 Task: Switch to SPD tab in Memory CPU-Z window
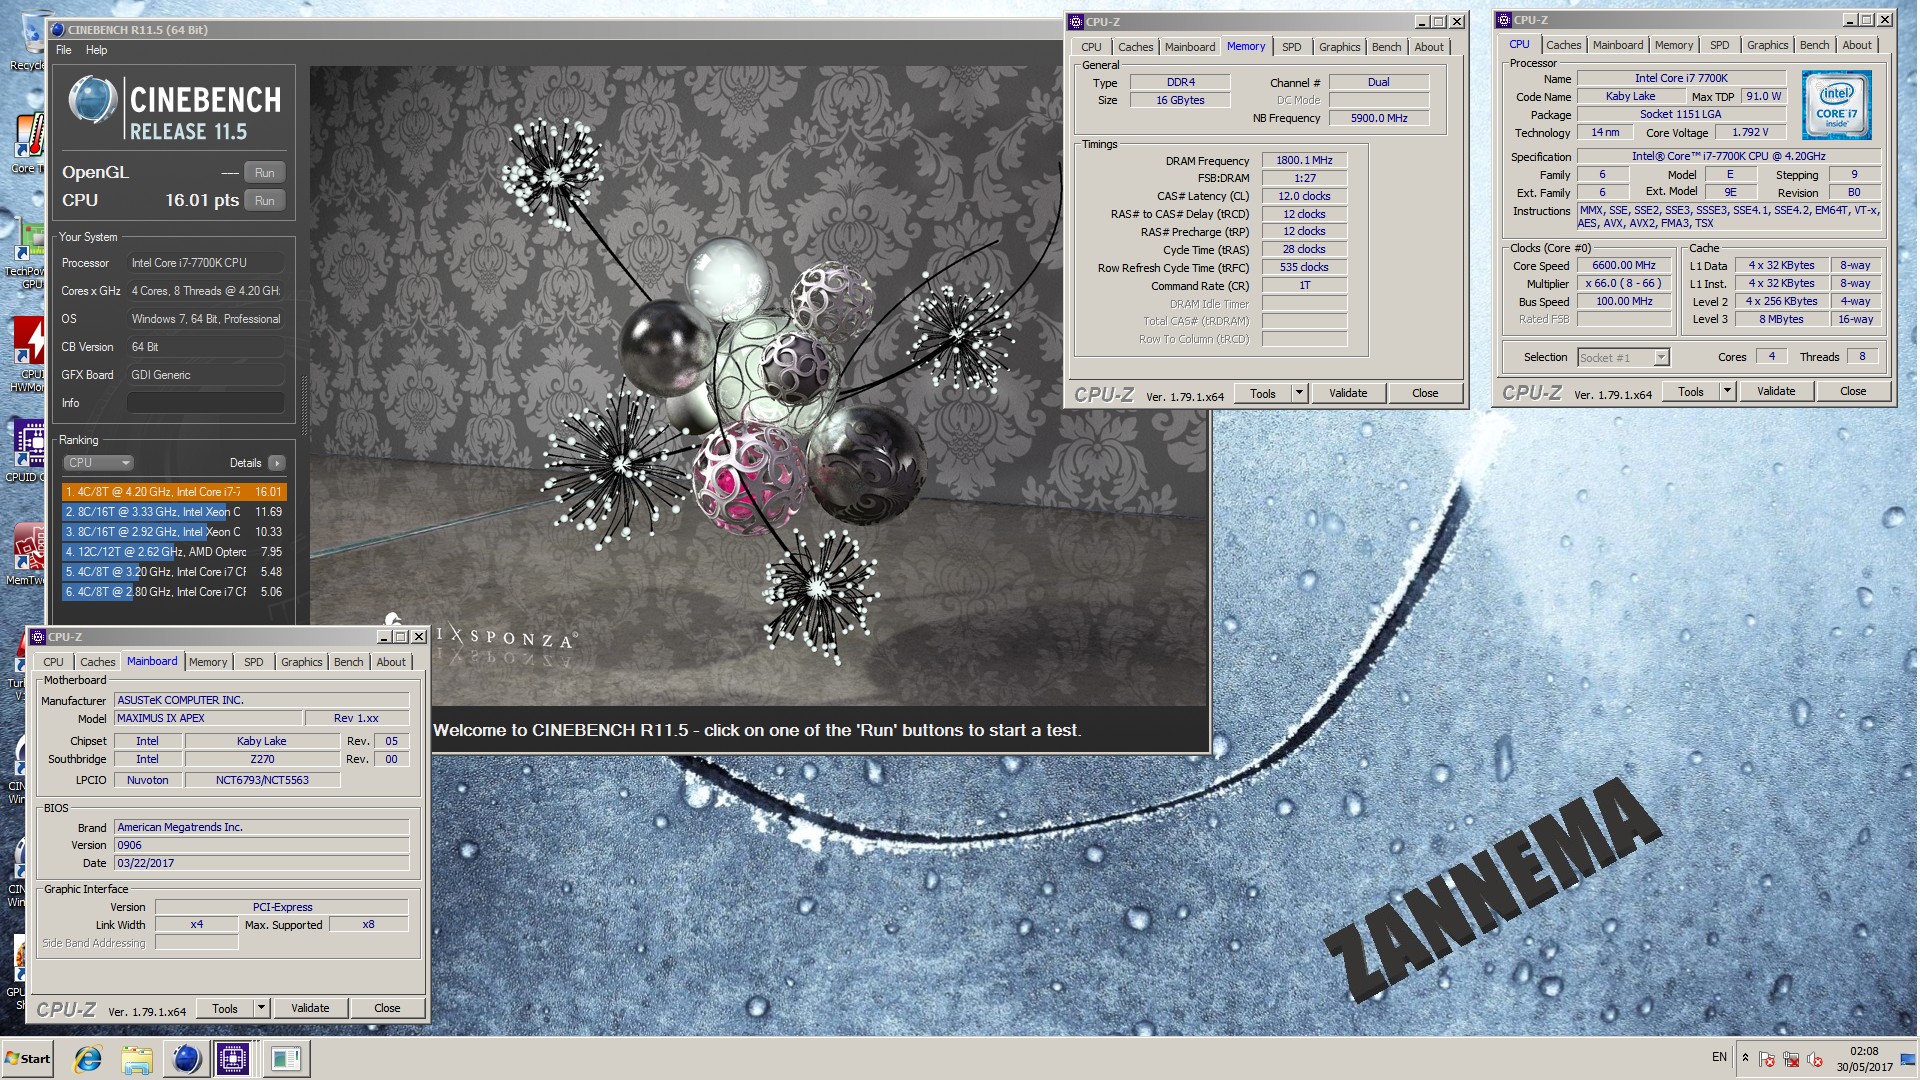(x=1292, y=47)
